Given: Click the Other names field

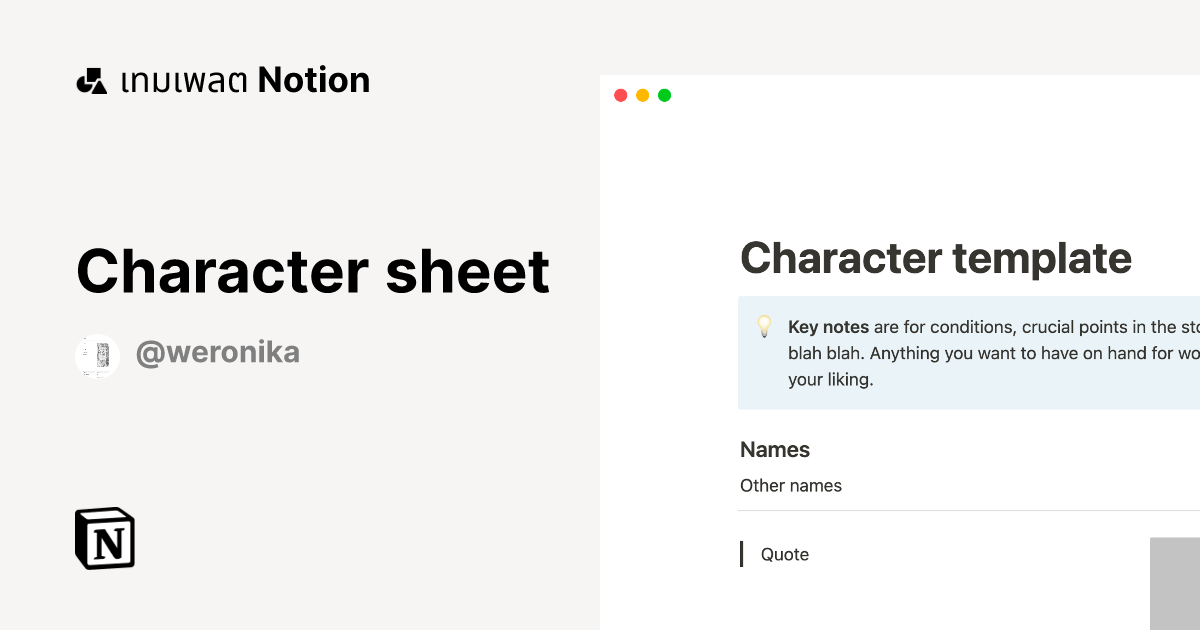Looking at the screenshot, I should [x=791, y=485].
